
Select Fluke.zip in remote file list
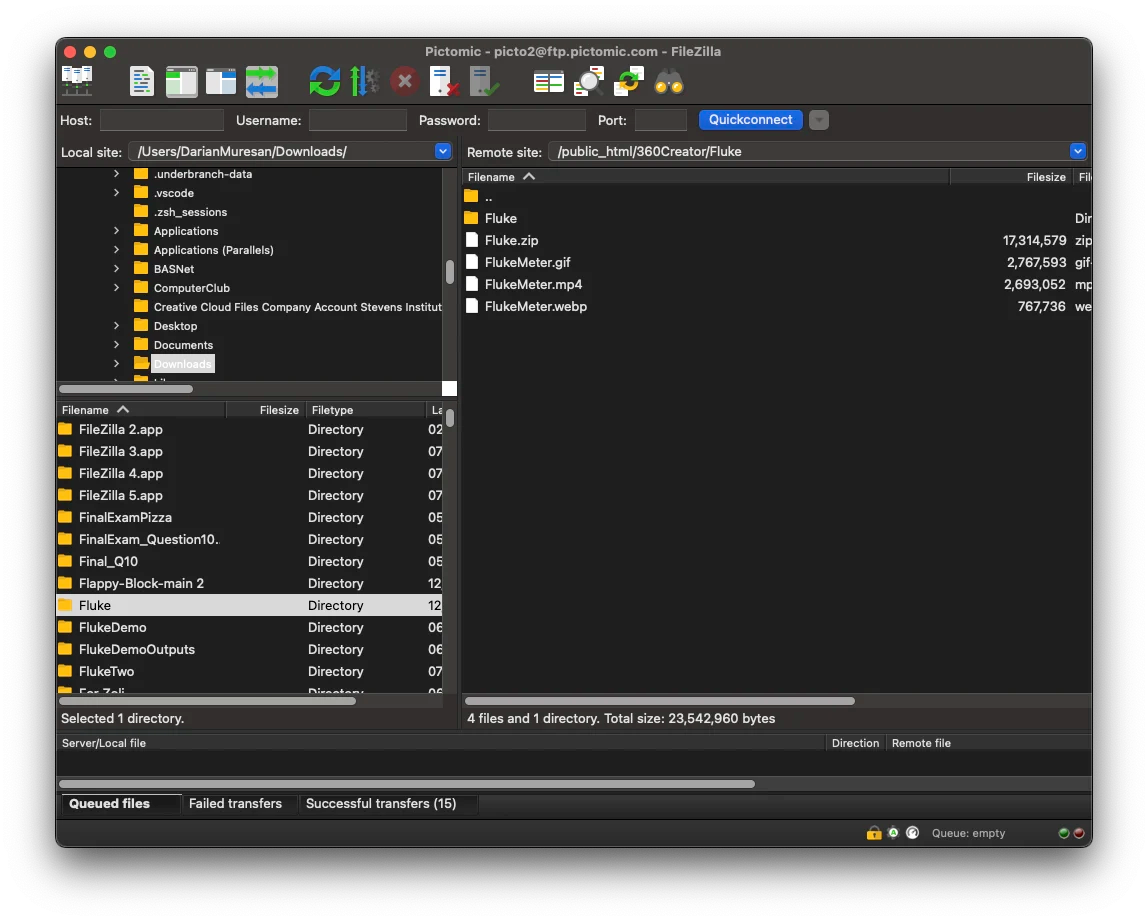click(x=511, y=240)
